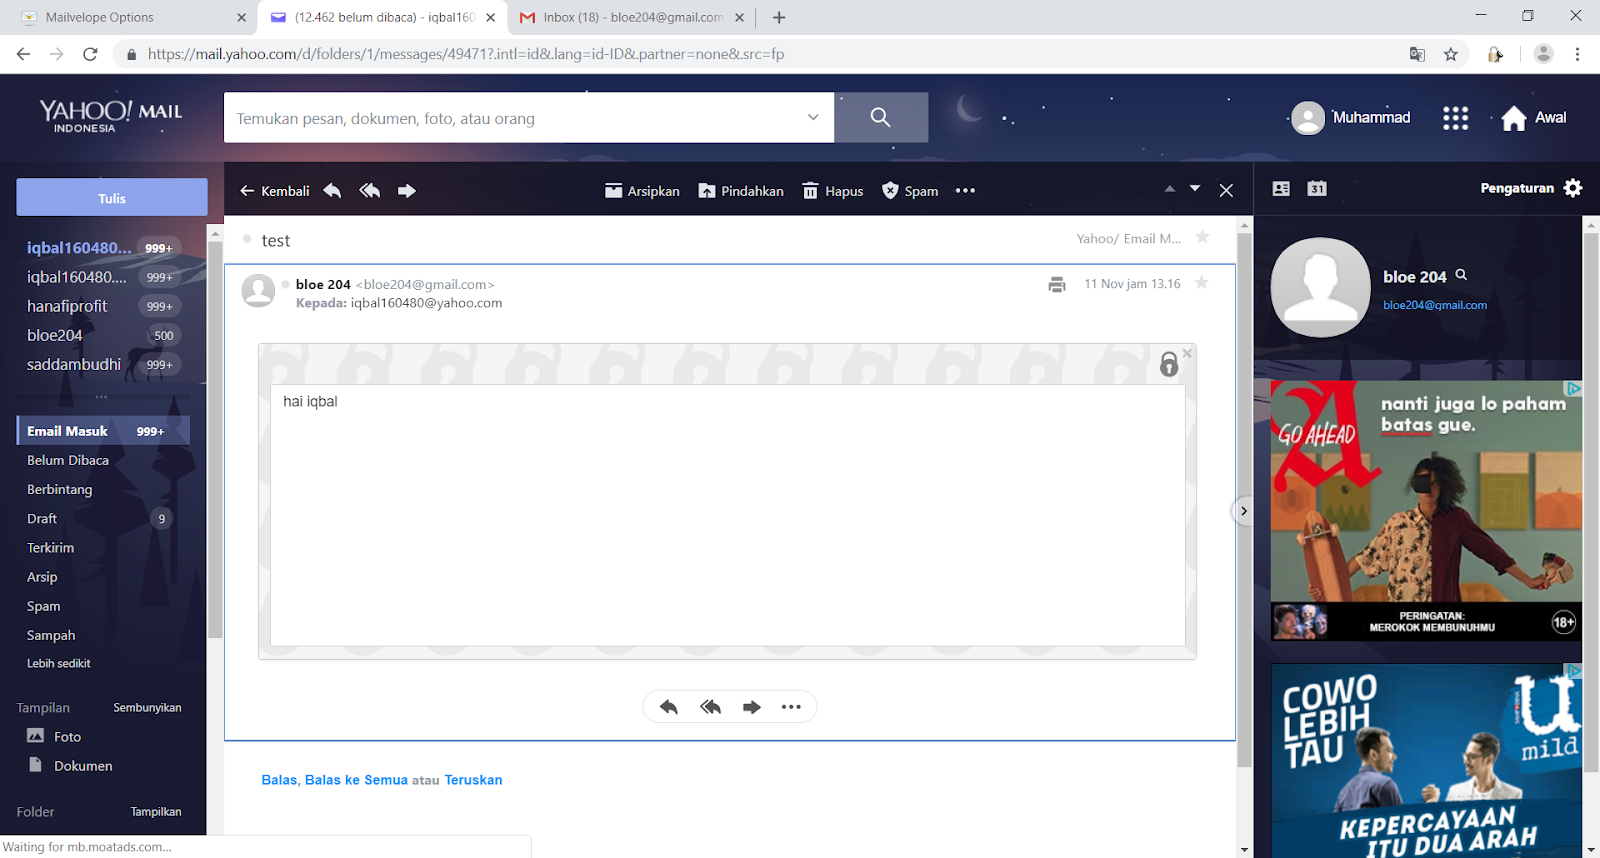Open the Yahoo apps grid icon

(x=1455, y=118)
